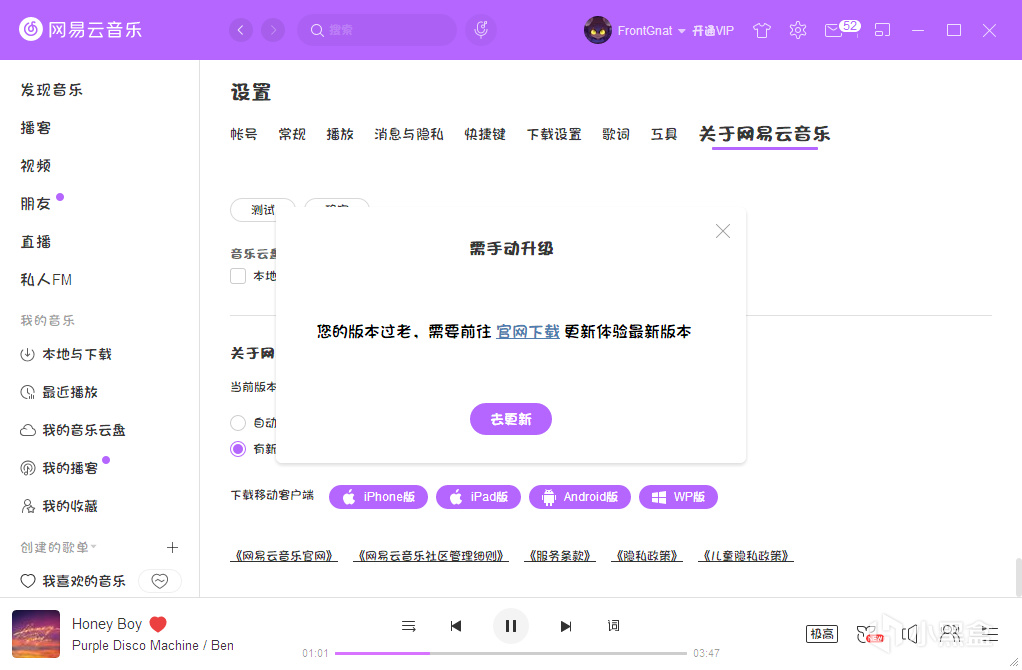Switch to the 消息与隐私 settings tab
Image resolution: width=1022 pixels, height=670 pixels.
pyautogui.click(x=409, y=134)
